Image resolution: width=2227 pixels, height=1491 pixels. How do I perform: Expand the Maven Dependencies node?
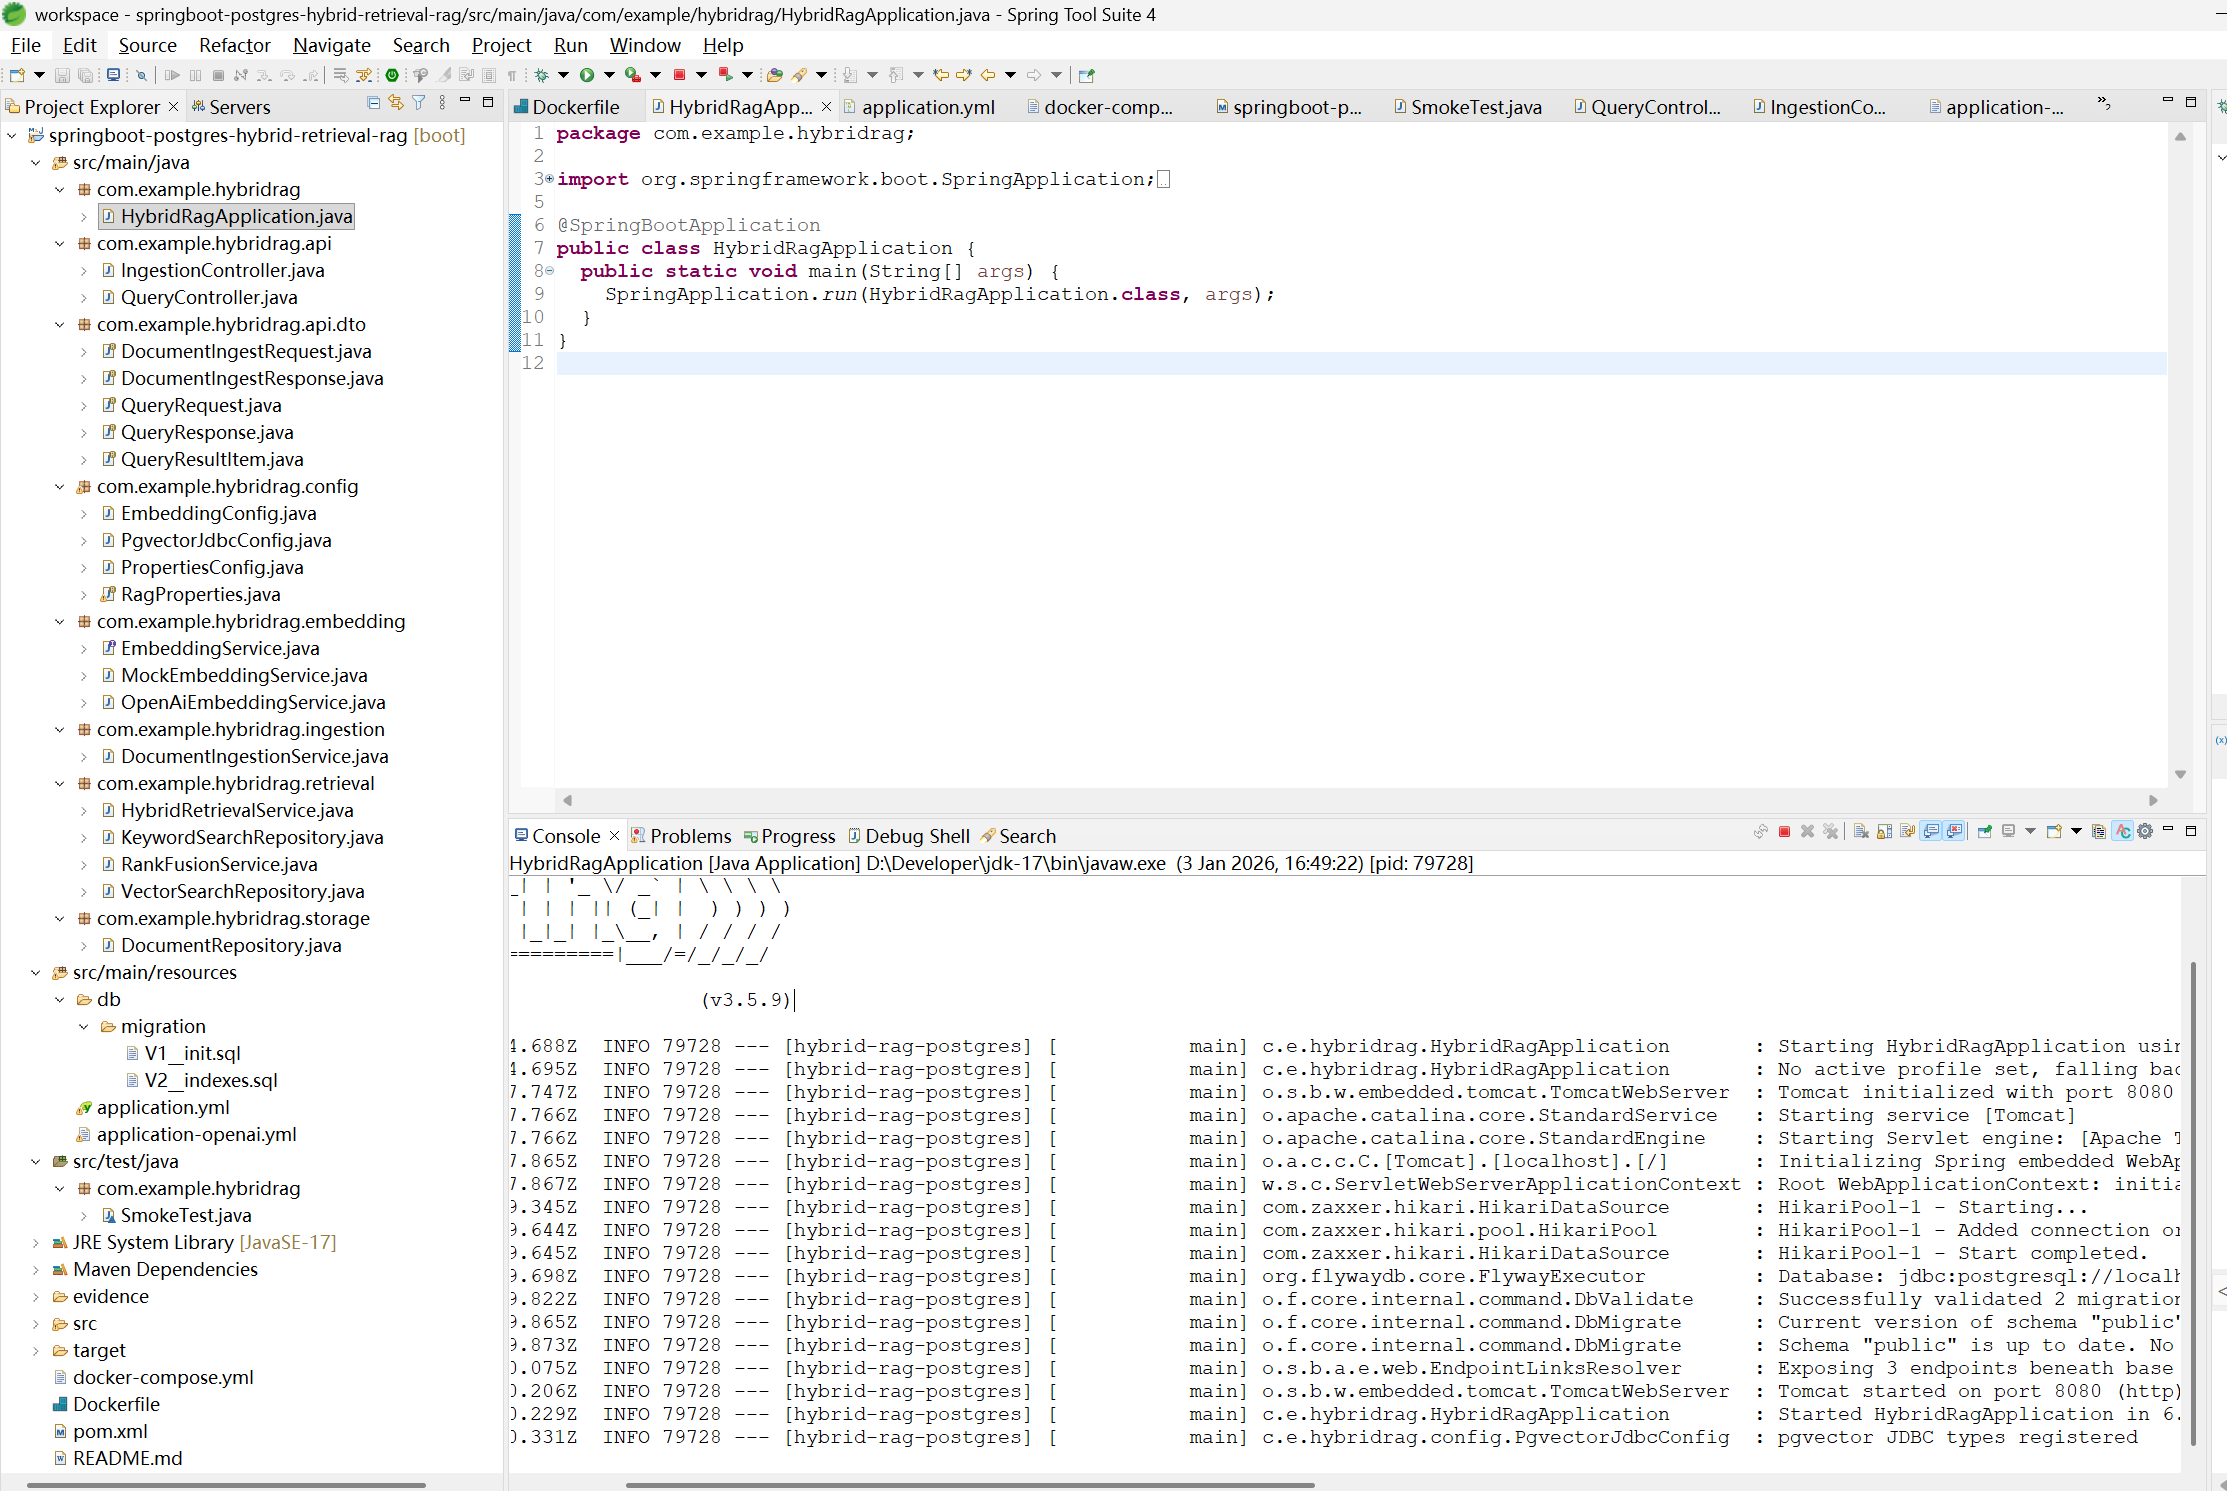coord(37,1269)
